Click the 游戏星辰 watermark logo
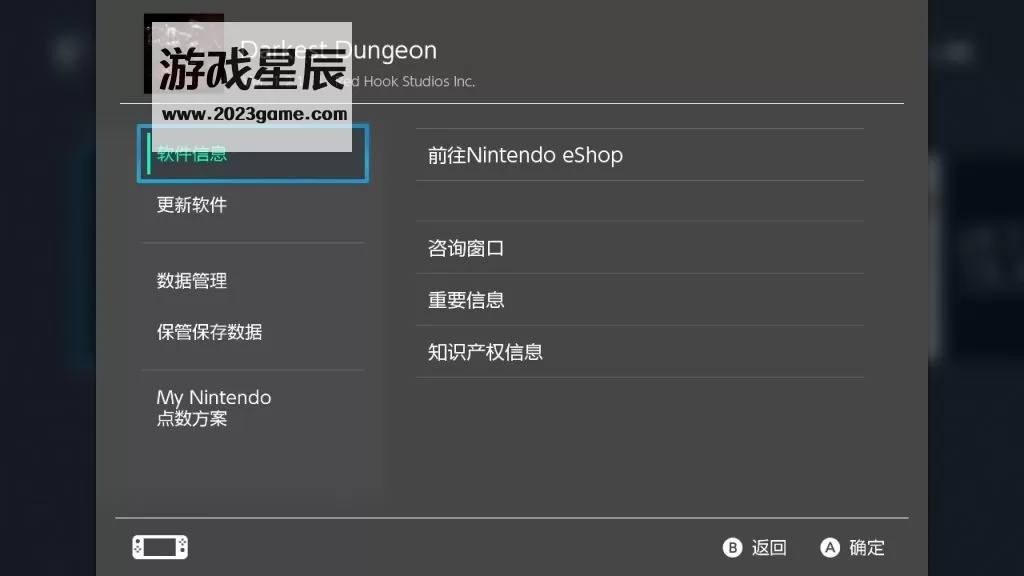The image size is (1024, 576). click(x=252, y=67)
